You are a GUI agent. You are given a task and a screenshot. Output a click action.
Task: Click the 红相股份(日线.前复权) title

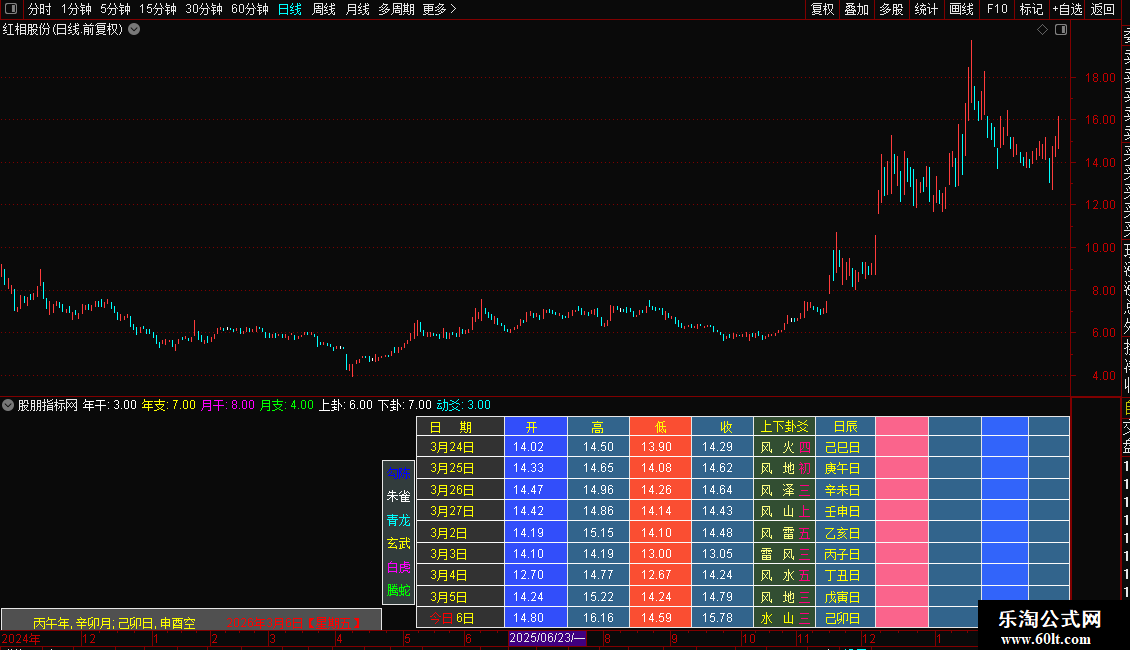63,30
